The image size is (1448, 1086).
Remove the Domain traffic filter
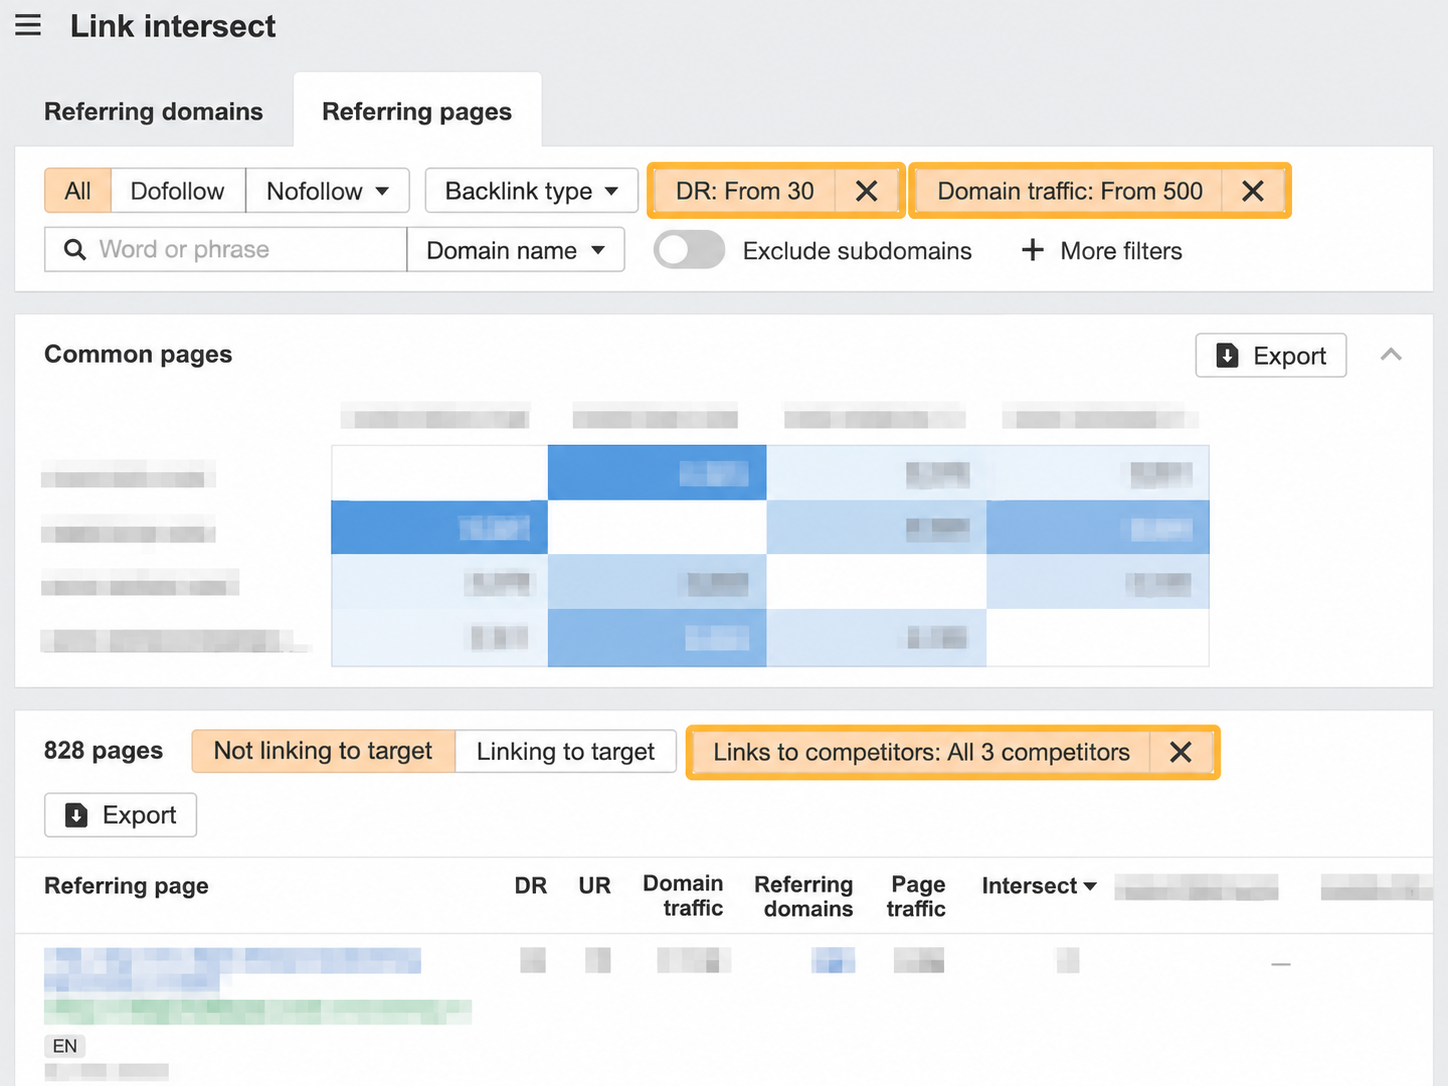(x=1253, y=190)
